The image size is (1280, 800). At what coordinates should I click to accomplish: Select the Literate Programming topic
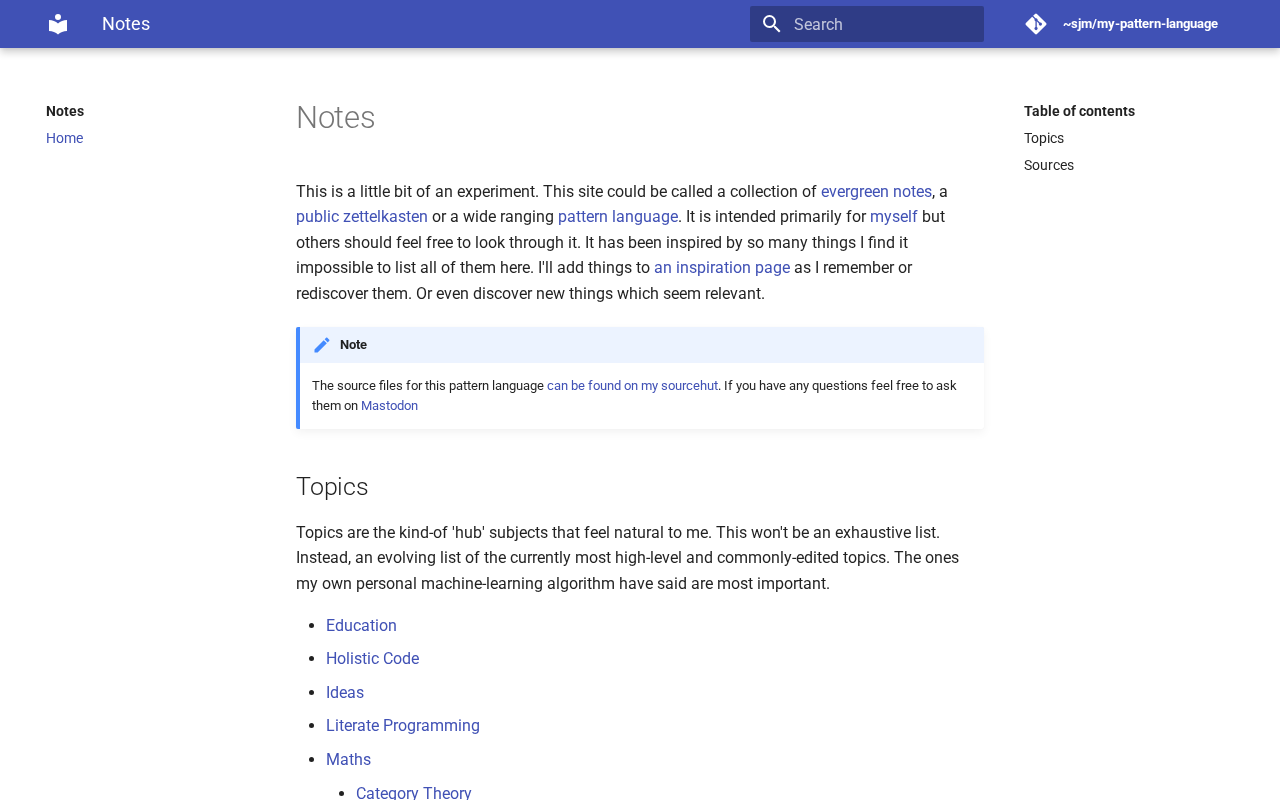[x=403, y=726]
